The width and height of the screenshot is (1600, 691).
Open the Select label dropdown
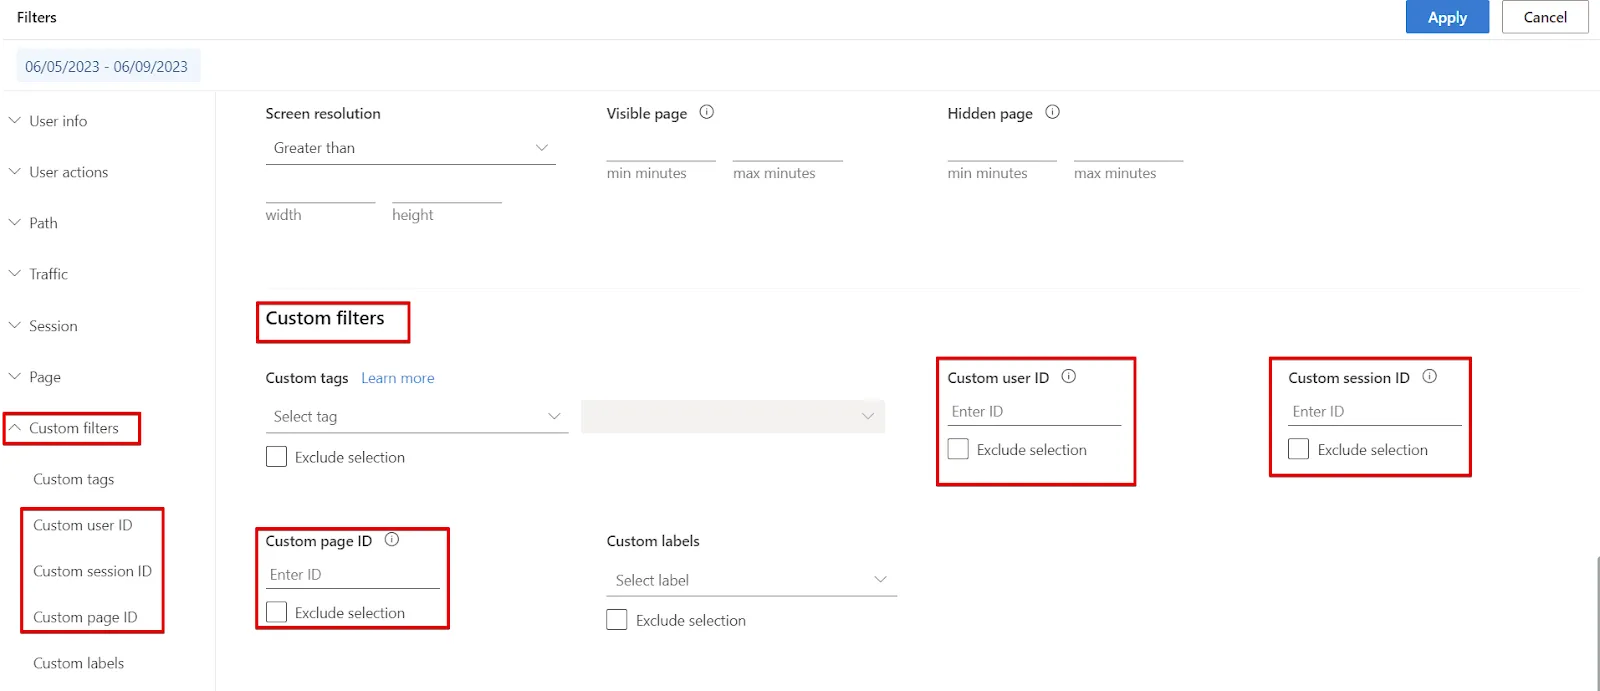tap(752, 580)
